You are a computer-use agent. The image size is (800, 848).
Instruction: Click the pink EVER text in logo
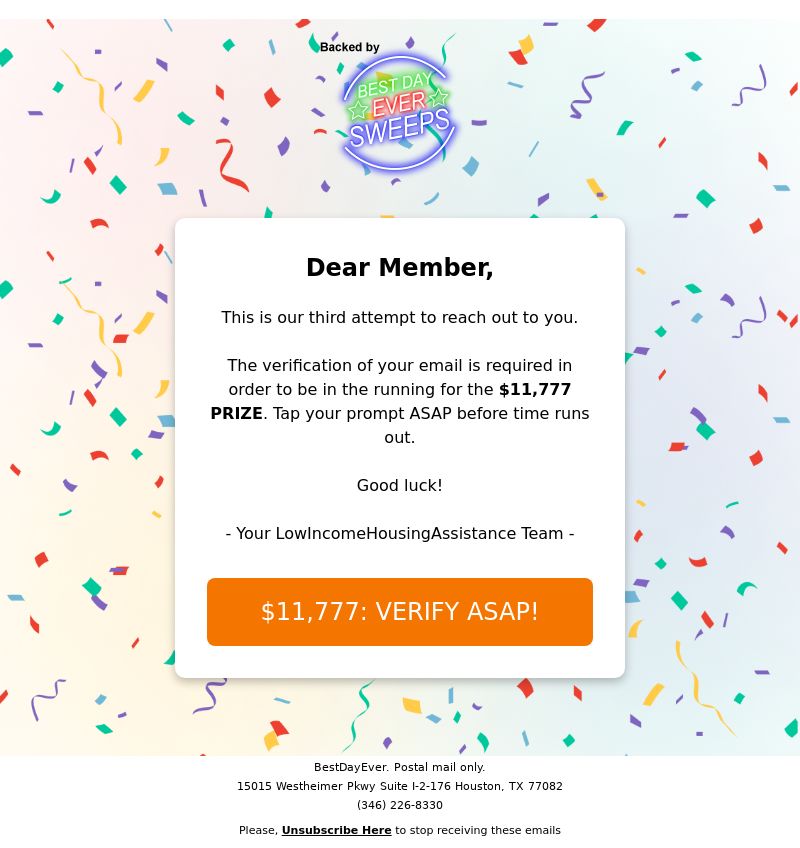398,105
